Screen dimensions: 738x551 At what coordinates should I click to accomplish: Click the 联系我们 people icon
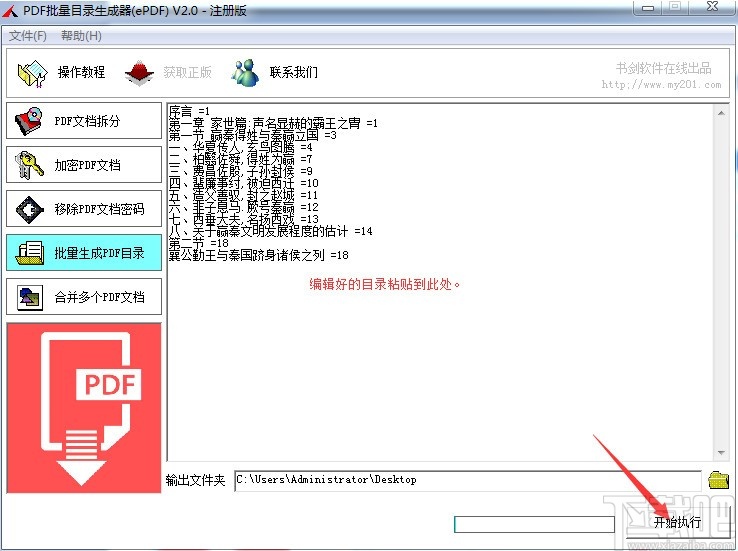(245, 73)
